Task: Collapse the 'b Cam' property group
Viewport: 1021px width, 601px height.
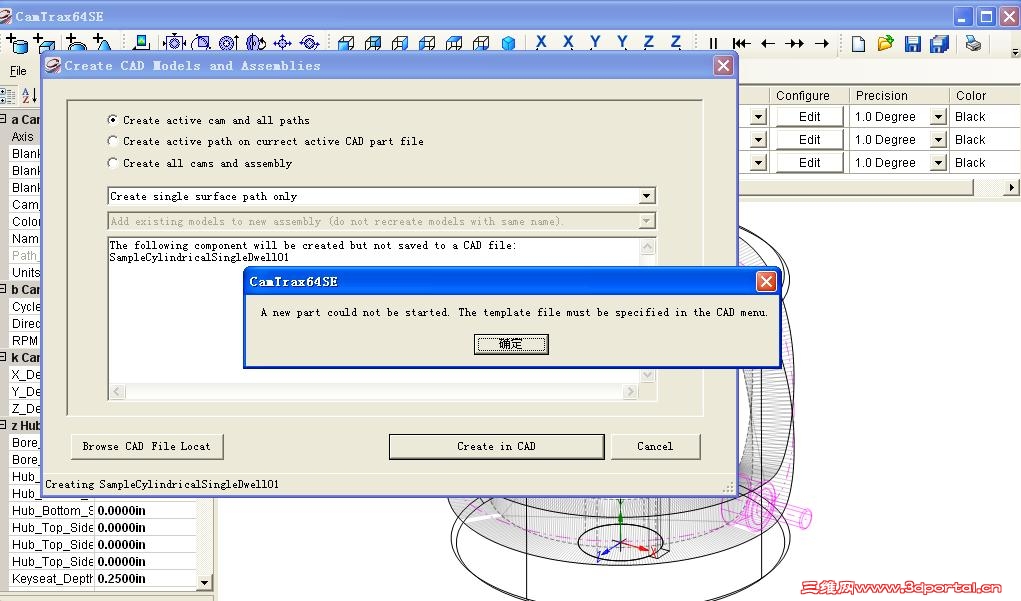Action: coord(3,289)
